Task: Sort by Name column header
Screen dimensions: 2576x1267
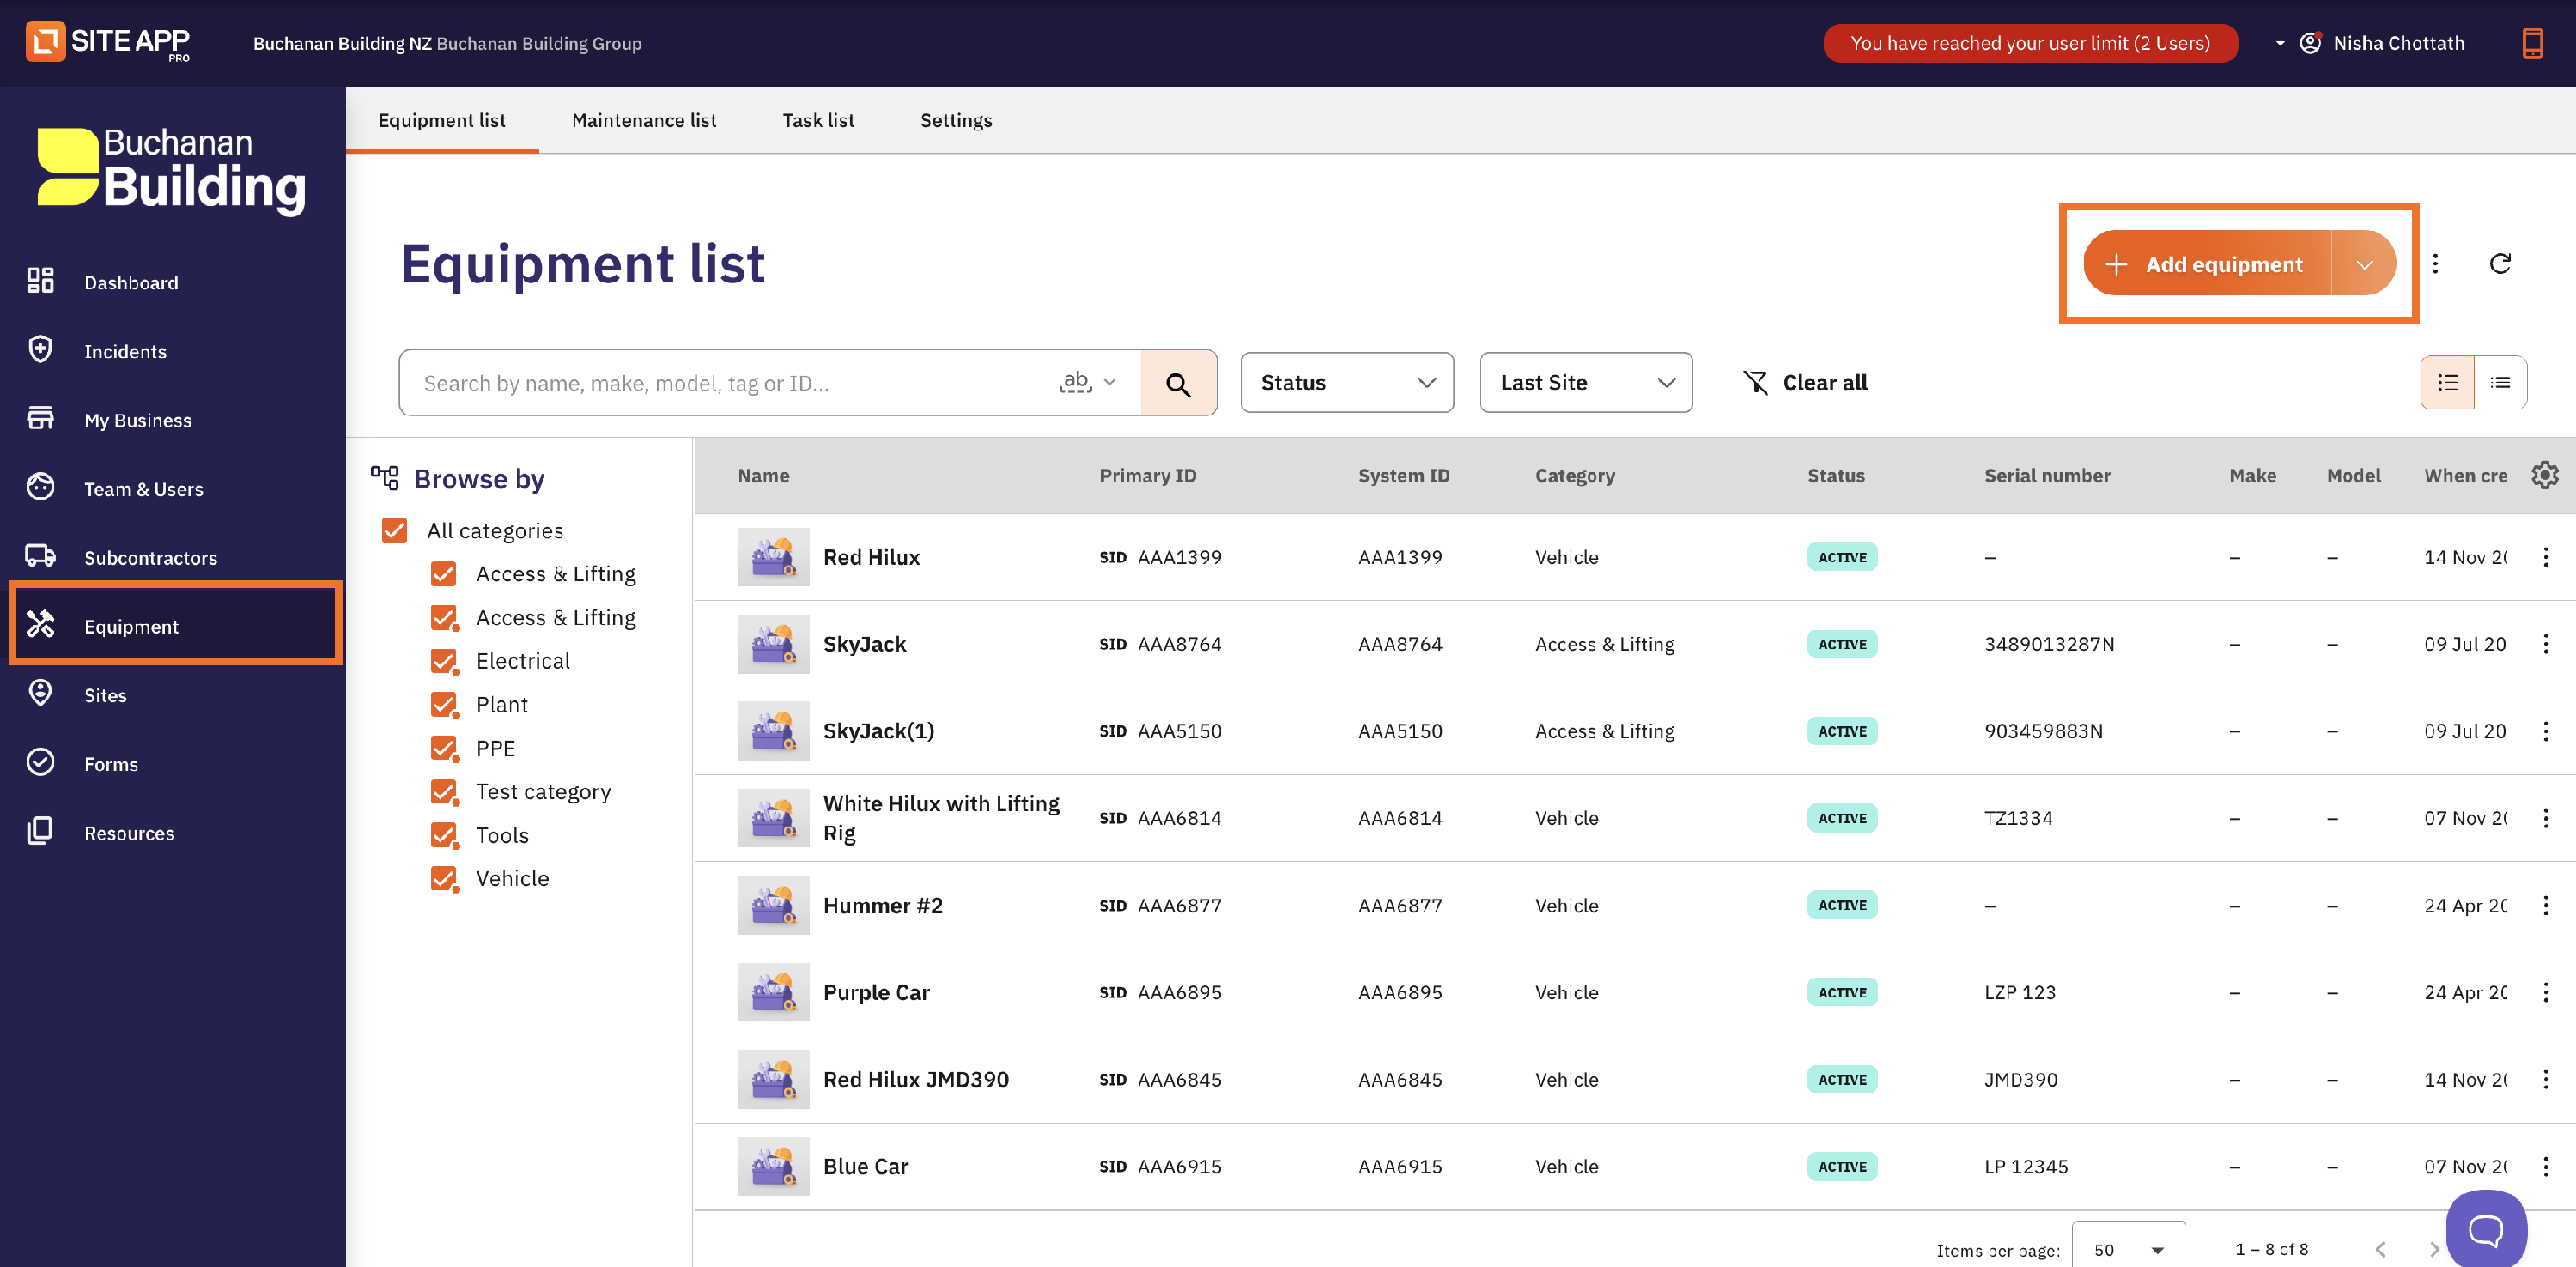Action: pos(764,476)
